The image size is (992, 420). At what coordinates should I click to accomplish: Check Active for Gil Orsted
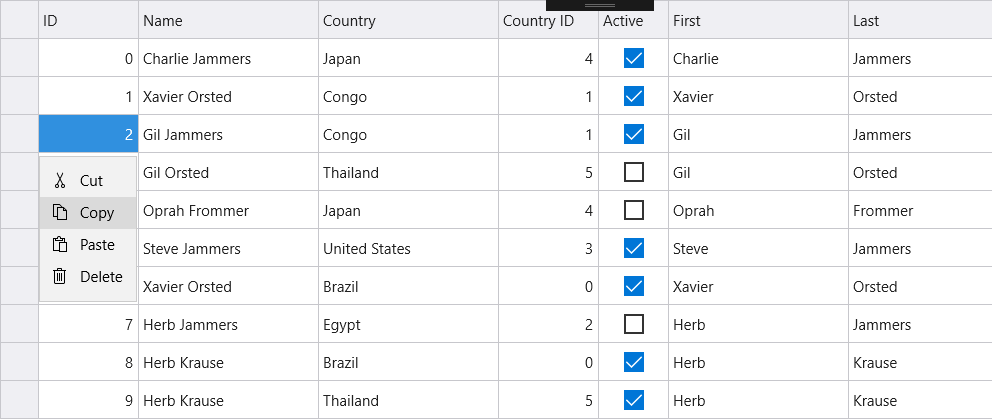coord(633,173)
